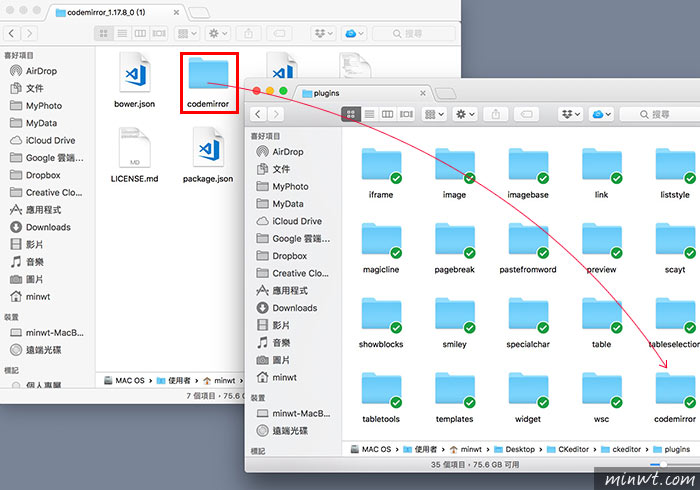Viewport: 700px width, 490px height.
Task: Switch plugins window to column view
Action: tap(388, 114)
